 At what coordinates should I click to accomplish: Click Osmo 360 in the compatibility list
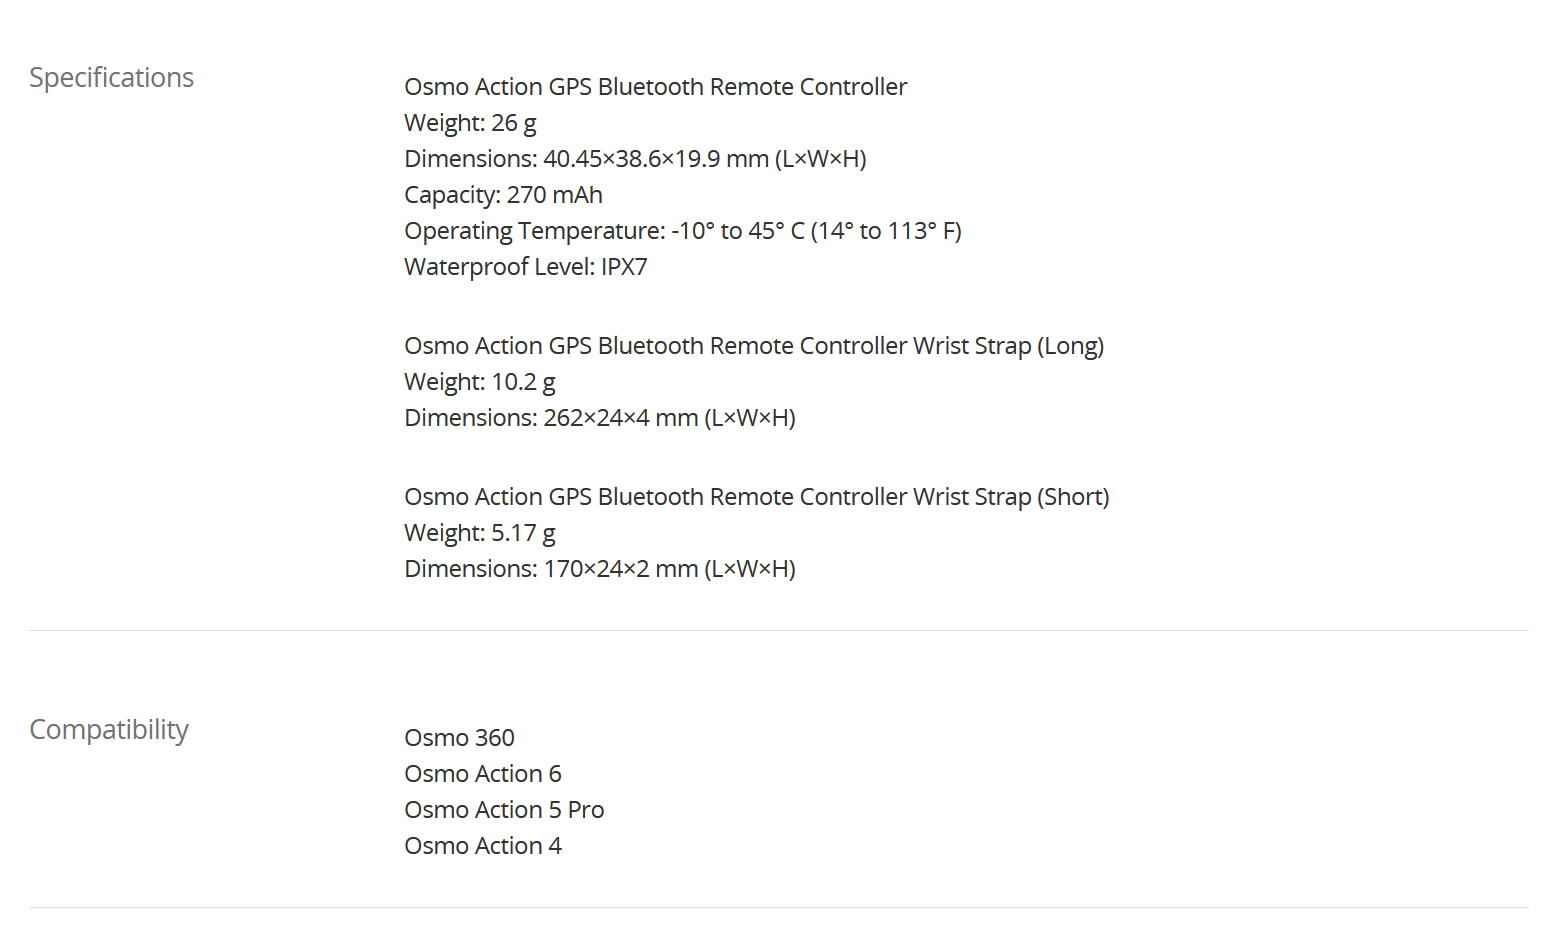coord(459,738)
